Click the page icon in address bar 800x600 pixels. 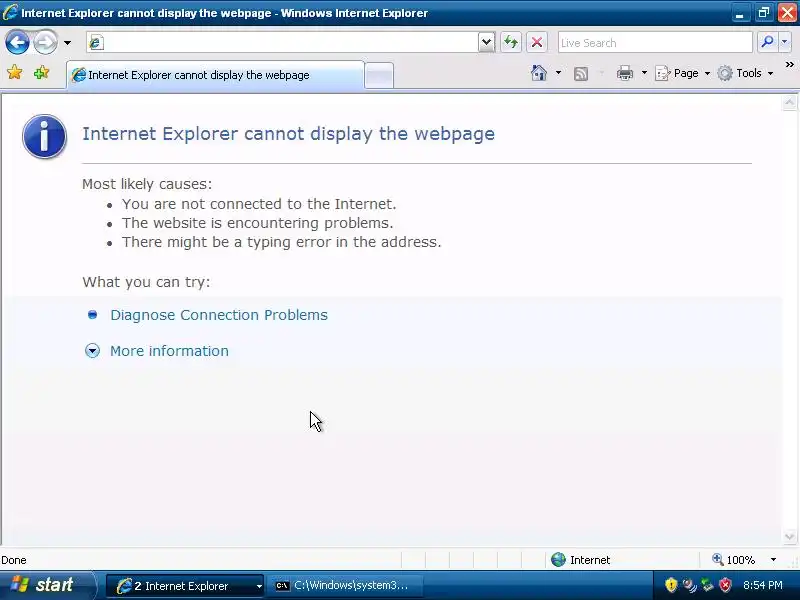[x=95, y=43]
